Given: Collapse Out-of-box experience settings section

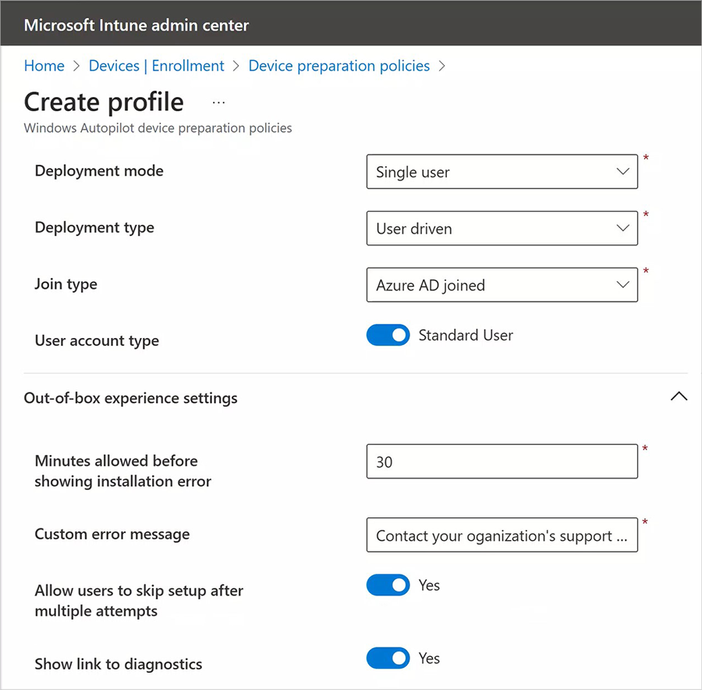Looking at the screenshot, I should (x=679, y=397).
